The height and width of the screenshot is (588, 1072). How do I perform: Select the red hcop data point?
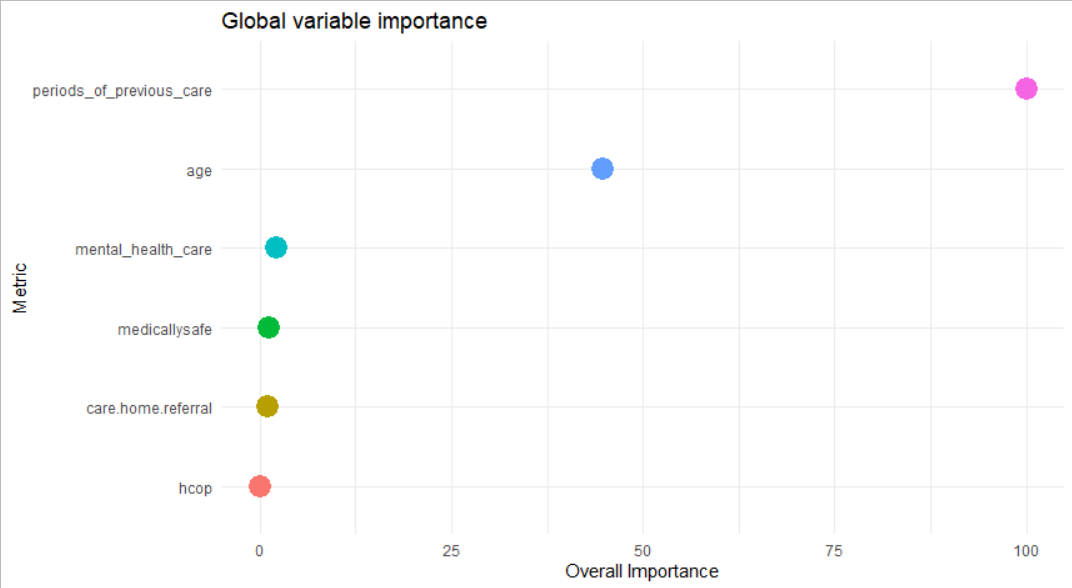[260, 486]
